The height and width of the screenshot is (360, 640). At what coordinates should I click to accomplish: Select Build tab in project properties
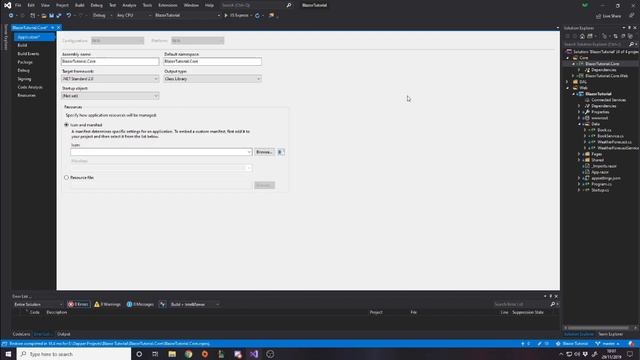(22, 45)
